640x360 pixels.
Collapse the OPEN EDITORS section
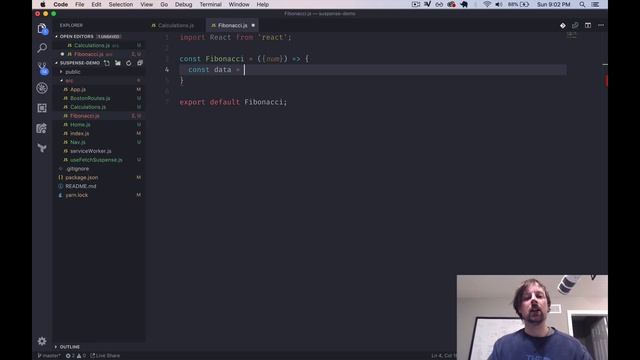(x=76, y=36)
